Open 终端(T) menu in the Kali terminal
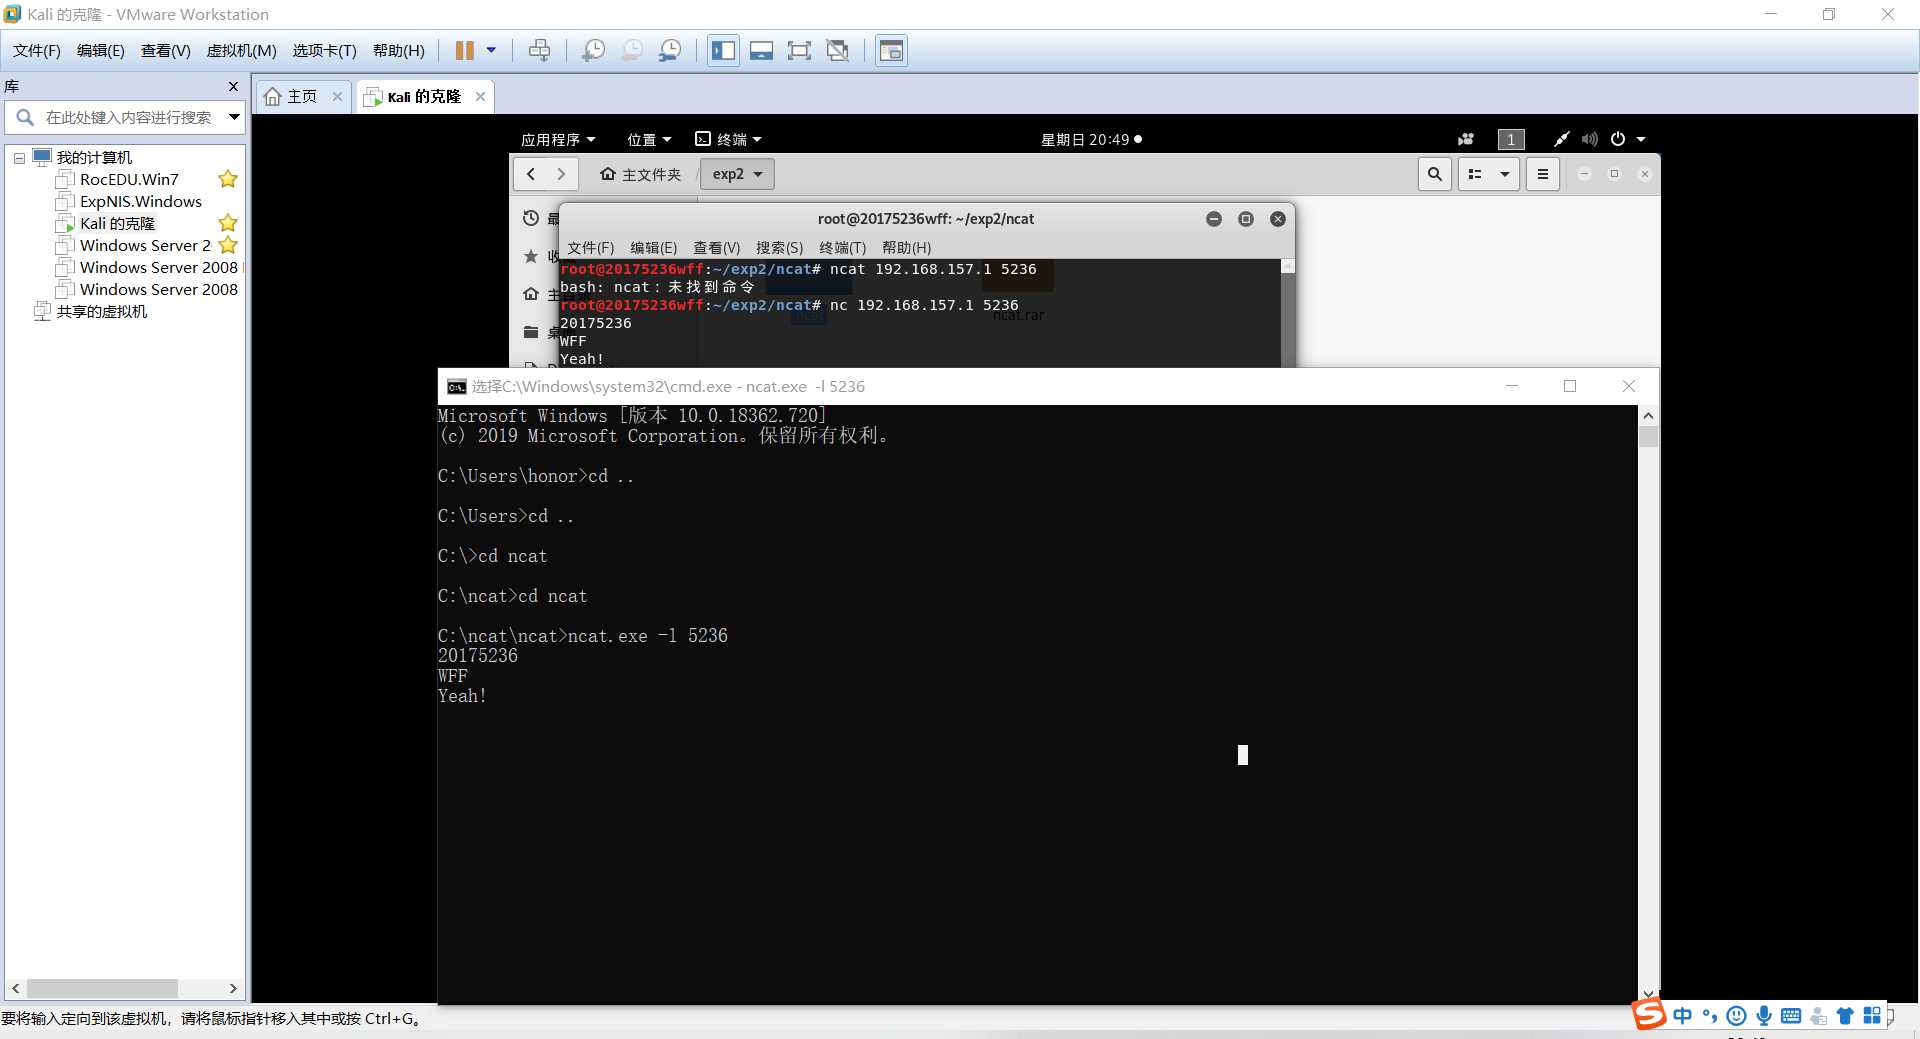The height and width of the screenshot is (1039, 1920). click(842, 247)
